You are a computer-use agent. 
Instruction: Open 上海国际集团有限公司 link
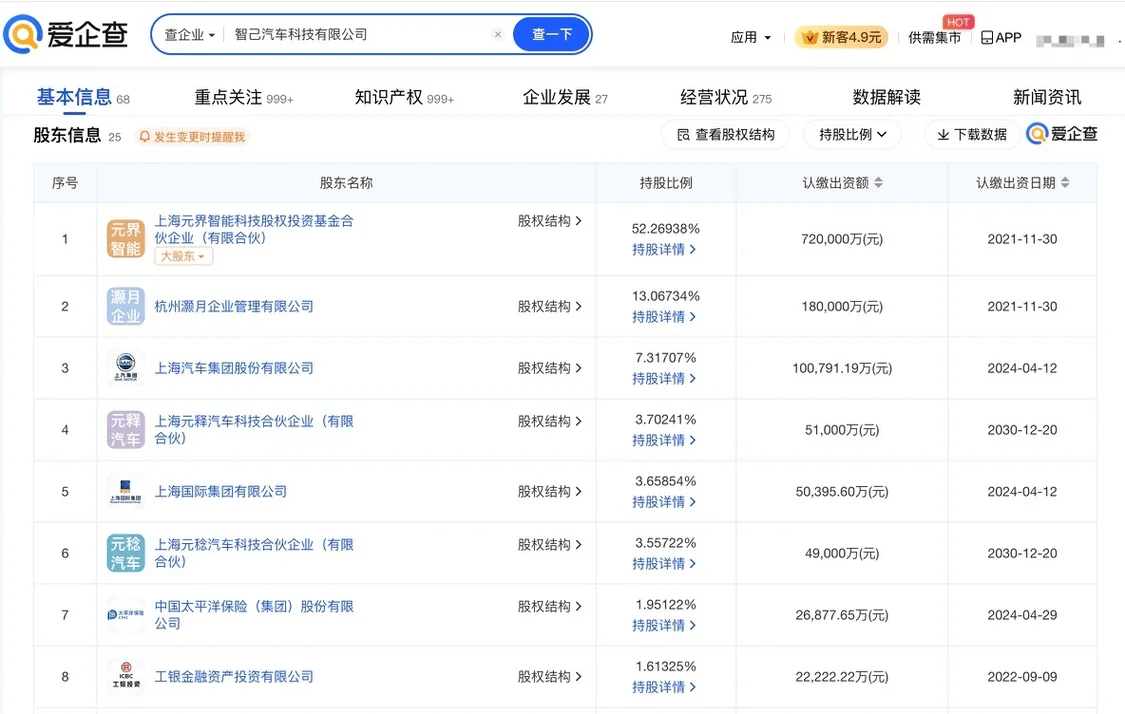point(220,492)
